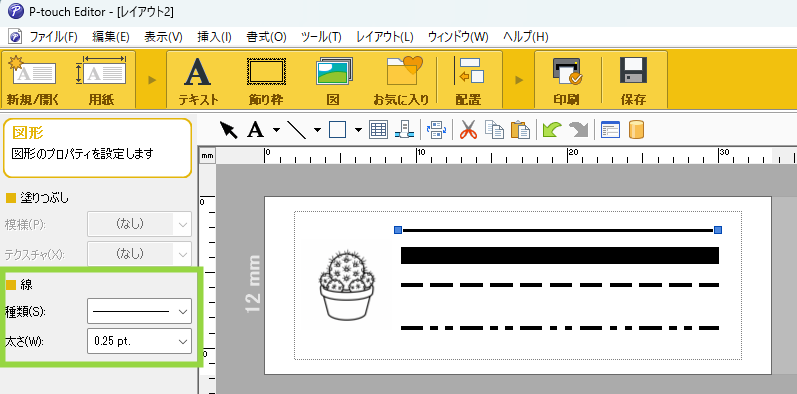Open the テクスチャ(X) texture dropdown
This screenshot has height=394, width=797.
(140, 253)
